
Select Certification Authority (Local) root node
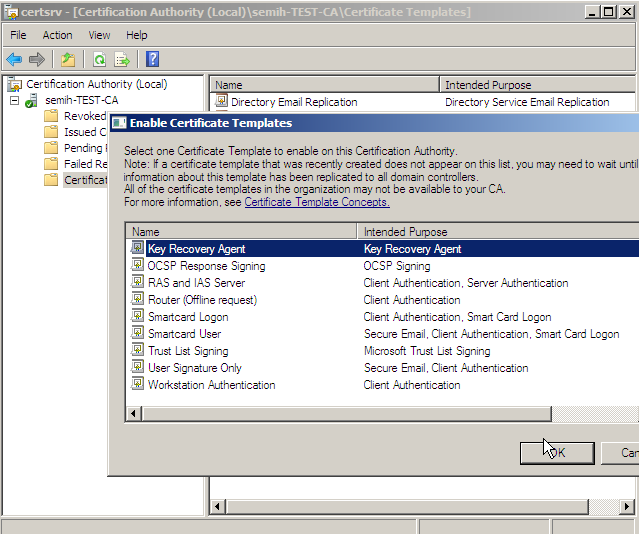(x=96, y=84)
